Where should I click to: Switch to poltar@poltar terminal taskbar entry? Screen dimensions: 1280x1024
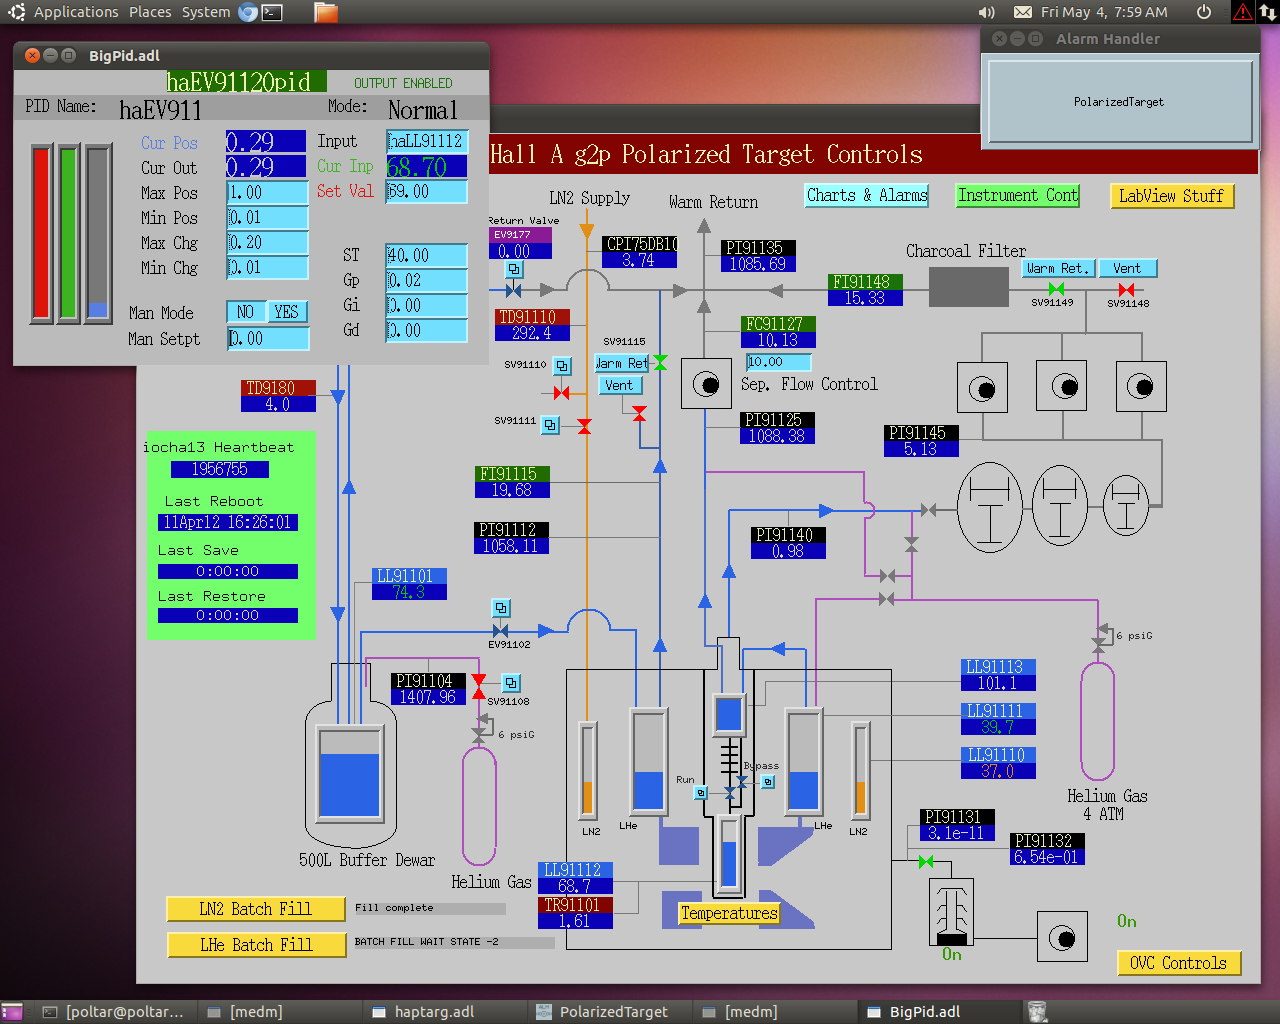coord(114,1012)
